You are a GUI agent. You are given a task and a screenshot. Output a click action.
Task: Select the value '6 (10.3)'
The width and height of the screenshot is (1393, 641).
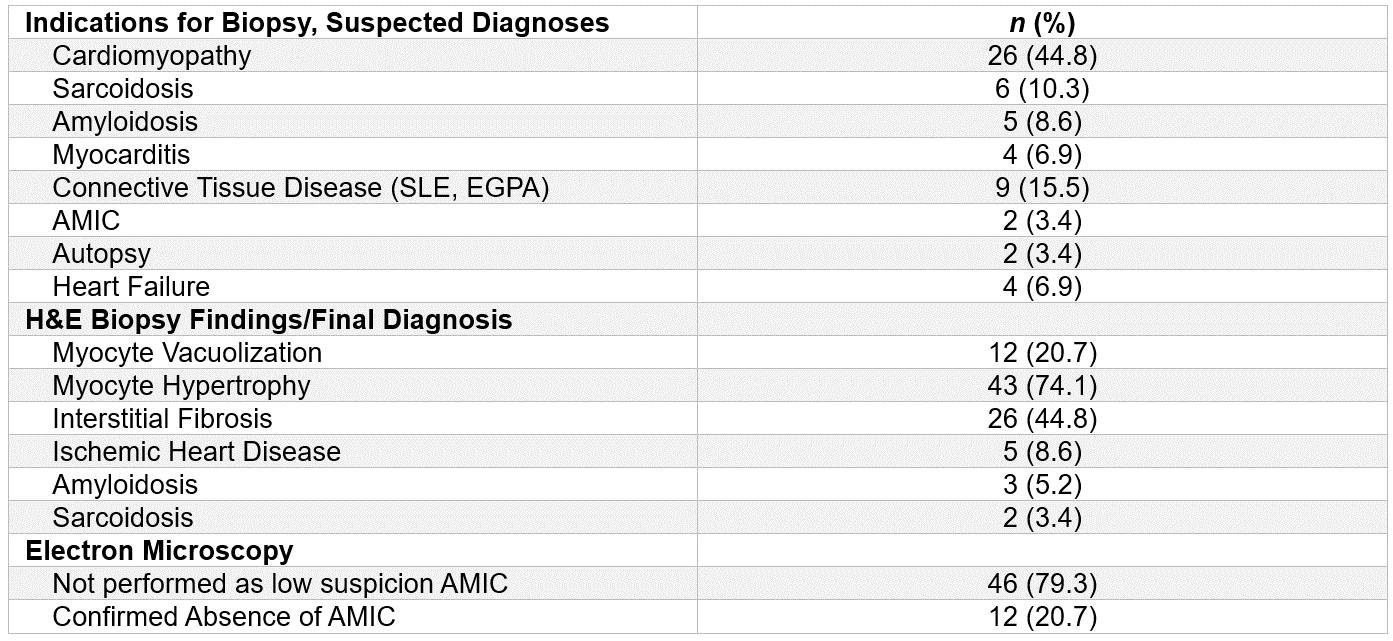pos(1042,89)
